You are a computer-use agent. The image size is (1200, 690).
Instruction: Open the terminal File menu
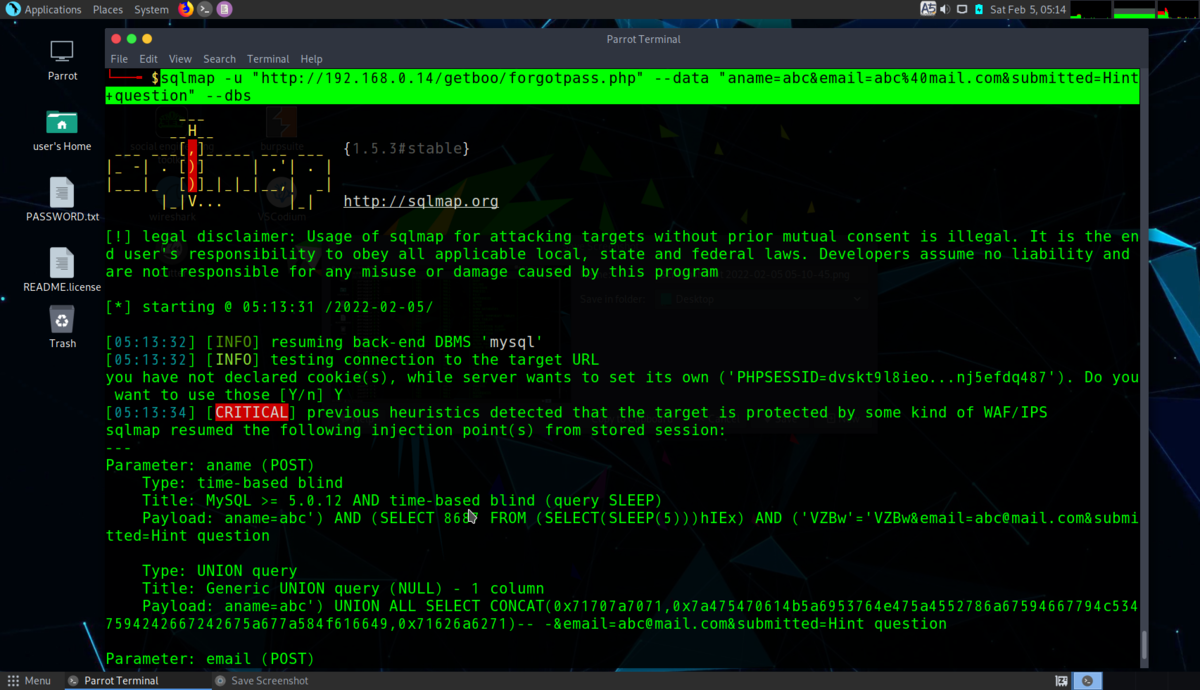(119, 59)
